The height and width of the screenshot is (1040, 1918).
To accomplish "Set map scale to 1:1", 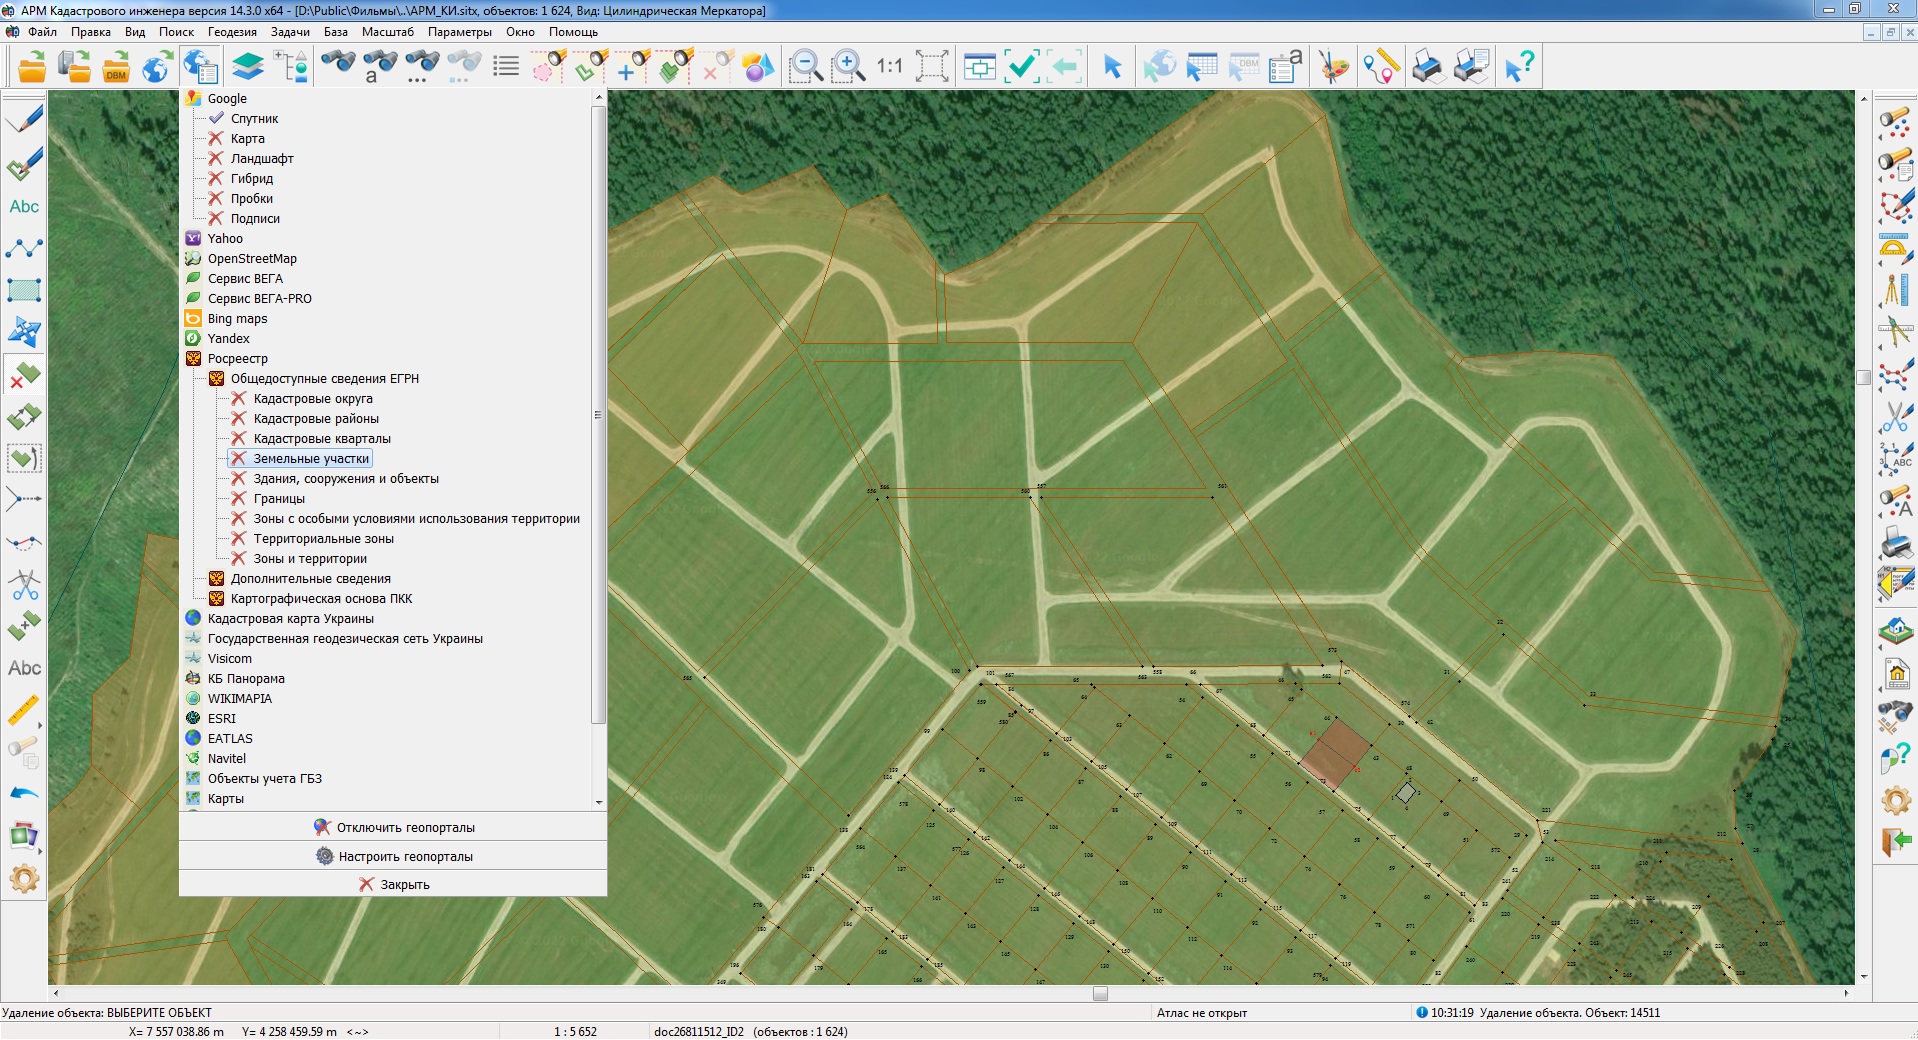I will click(x=889, y=67).
